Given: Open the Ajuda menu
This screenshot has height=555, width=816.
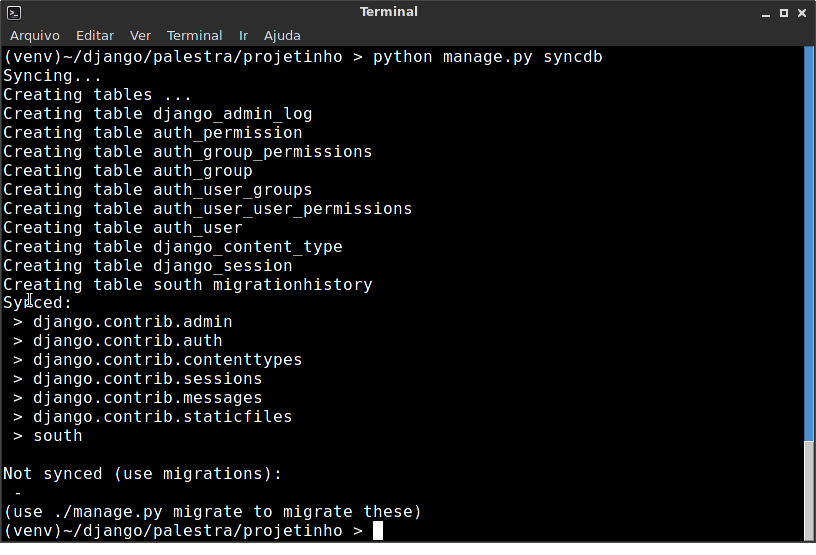Looking at the screenshot, I should [282, 36].
